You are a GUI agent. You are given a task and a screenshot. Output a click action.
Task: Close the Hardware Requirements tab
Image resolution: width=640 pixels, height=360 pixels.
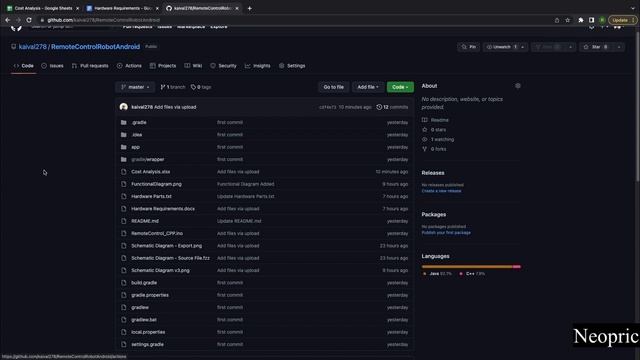pyautogui.click(x=157, y=8)
